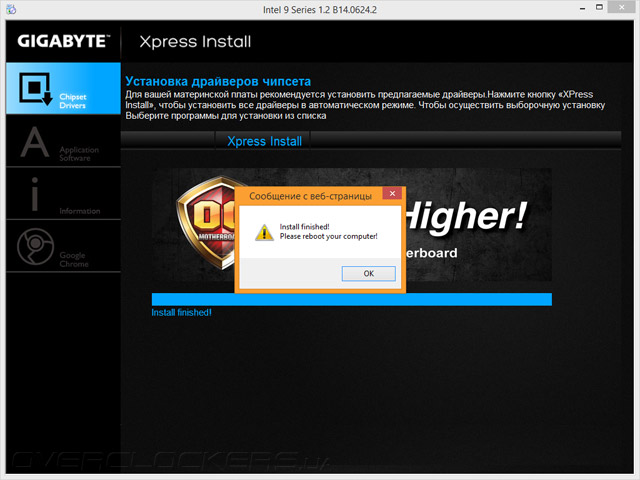Open the Google Chrome section

pos(63,246)
